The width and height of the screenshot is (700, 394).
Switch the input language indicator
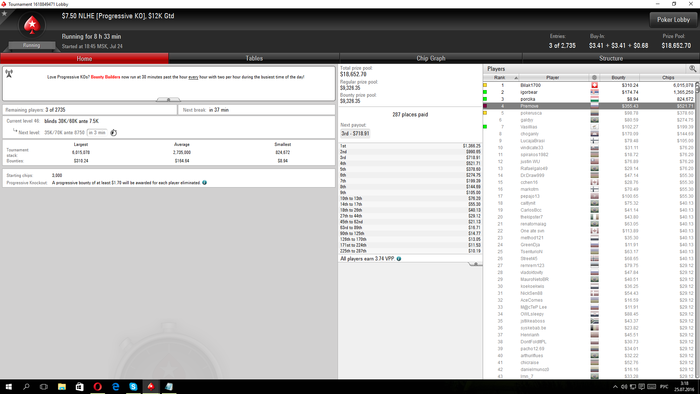coord(664,387)
